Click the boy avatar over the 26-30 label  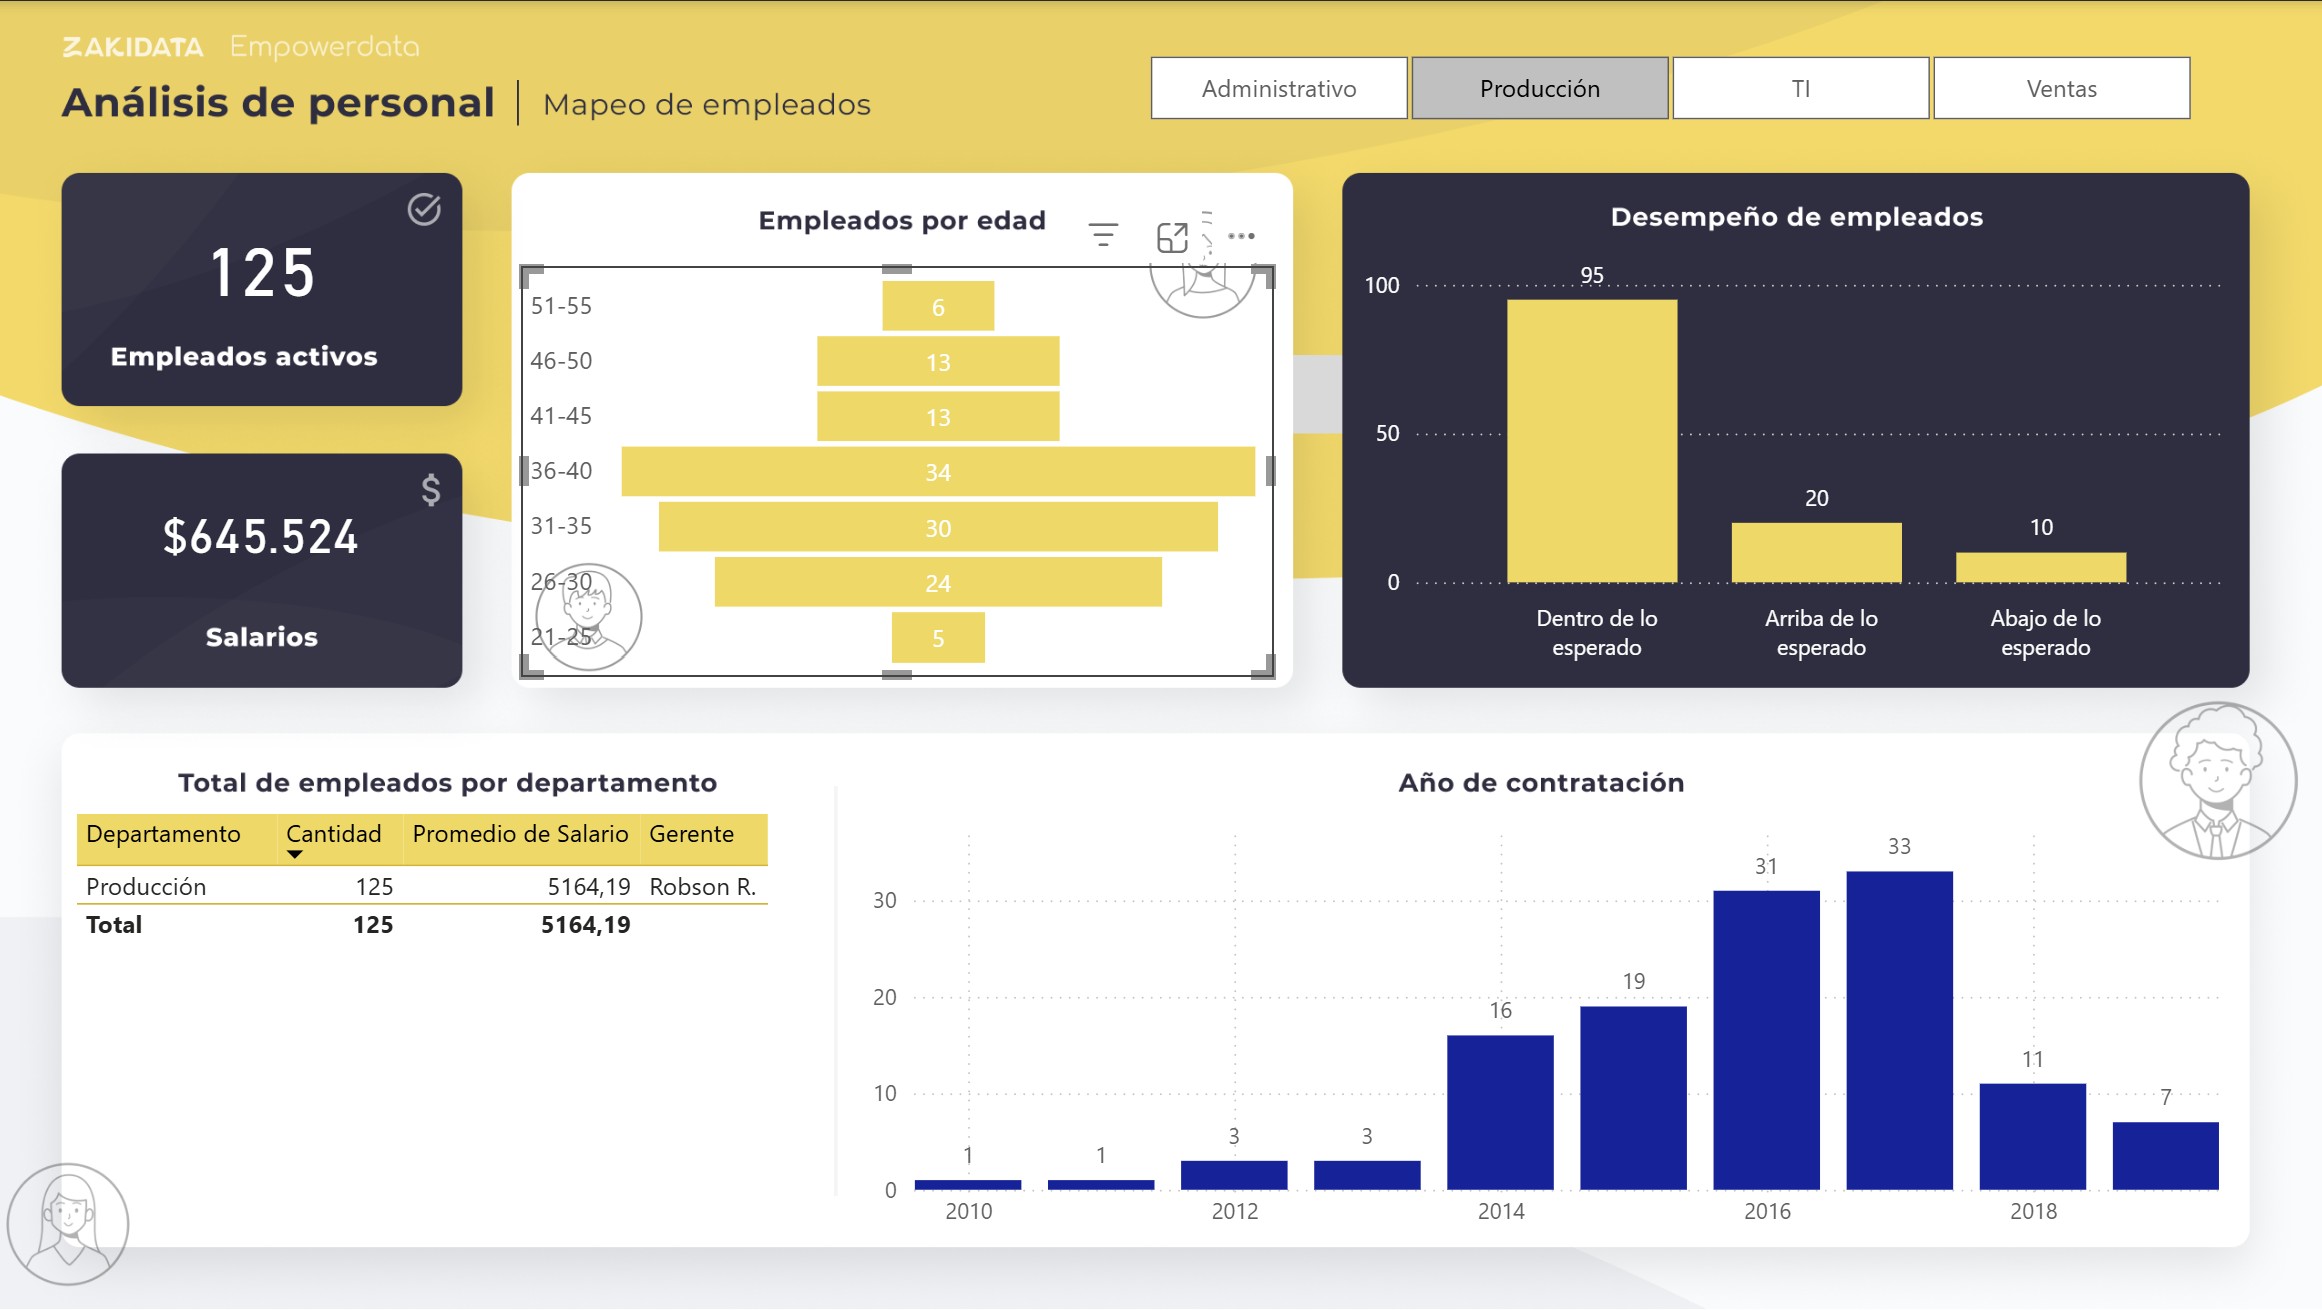[589, 616]
